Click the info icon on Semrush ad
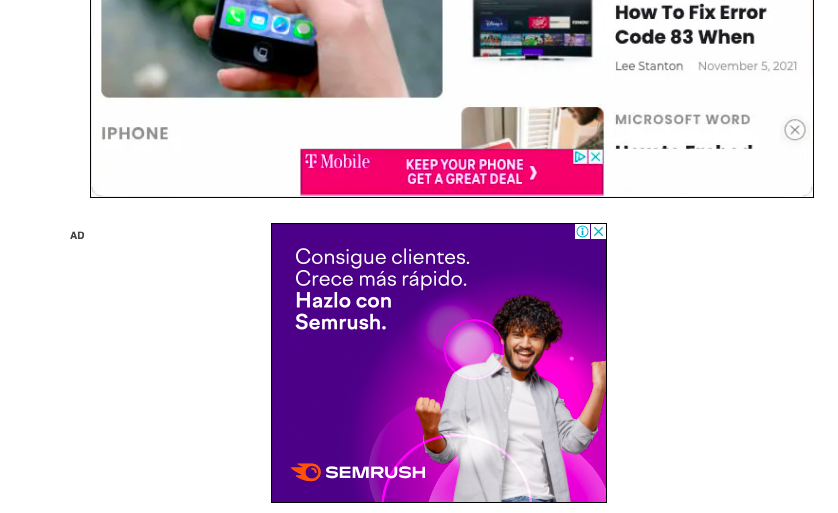838x513 pixels. (x=582, y=231)
